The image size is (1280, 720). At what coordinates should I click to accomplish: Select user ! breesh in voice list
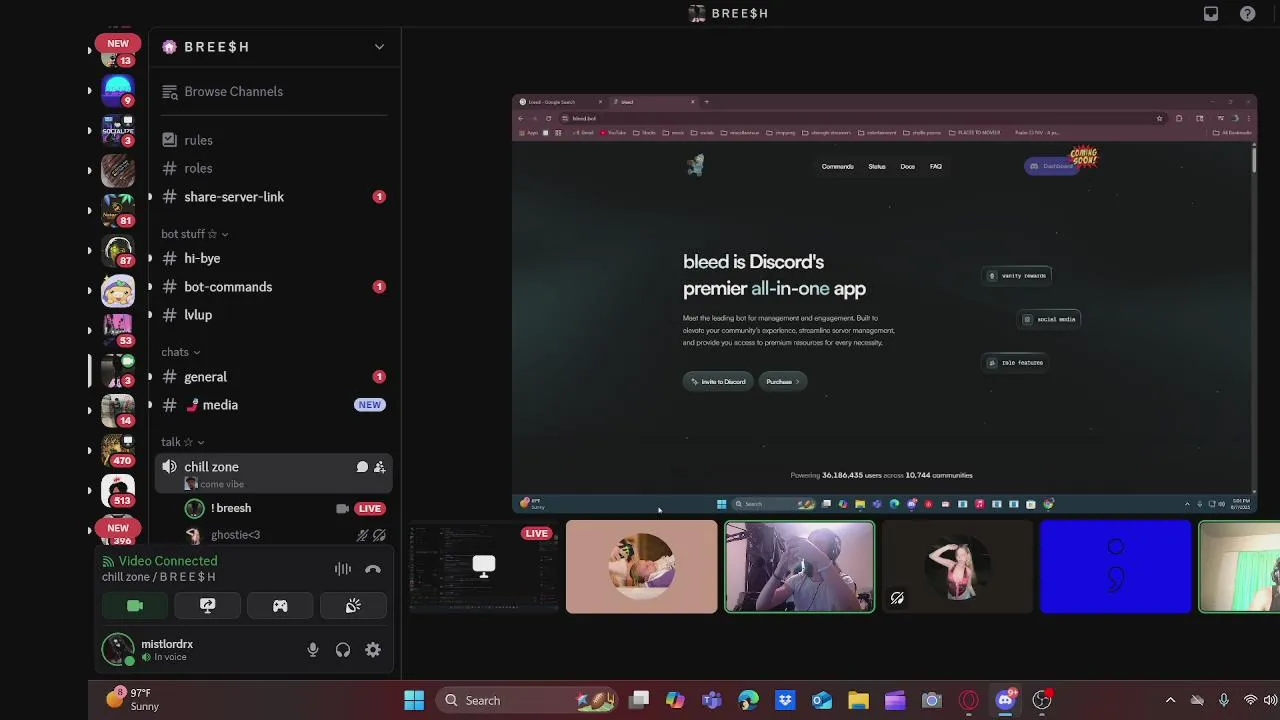[x=274, y=508]
